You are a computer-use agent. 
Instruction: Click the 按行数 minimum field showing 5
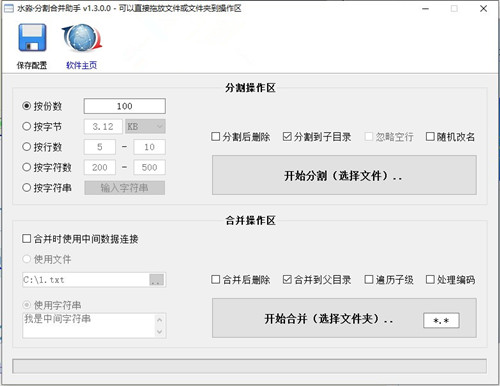pos(100,147)
